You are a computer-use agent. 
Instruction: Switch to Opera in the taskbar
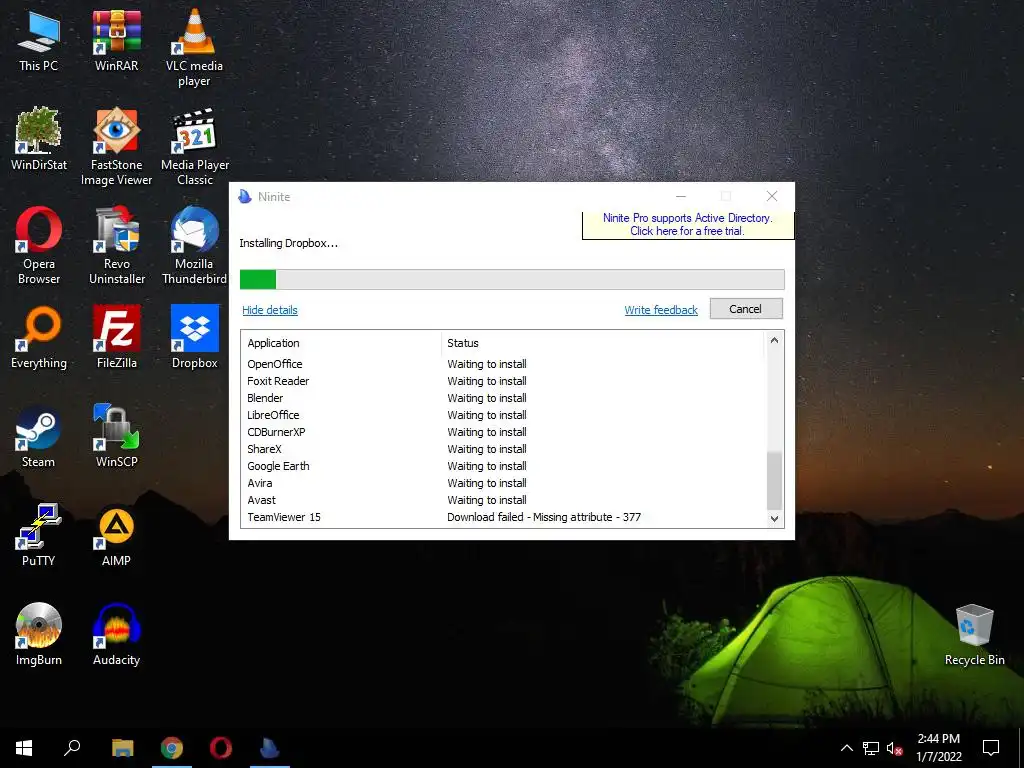[221, 748]
